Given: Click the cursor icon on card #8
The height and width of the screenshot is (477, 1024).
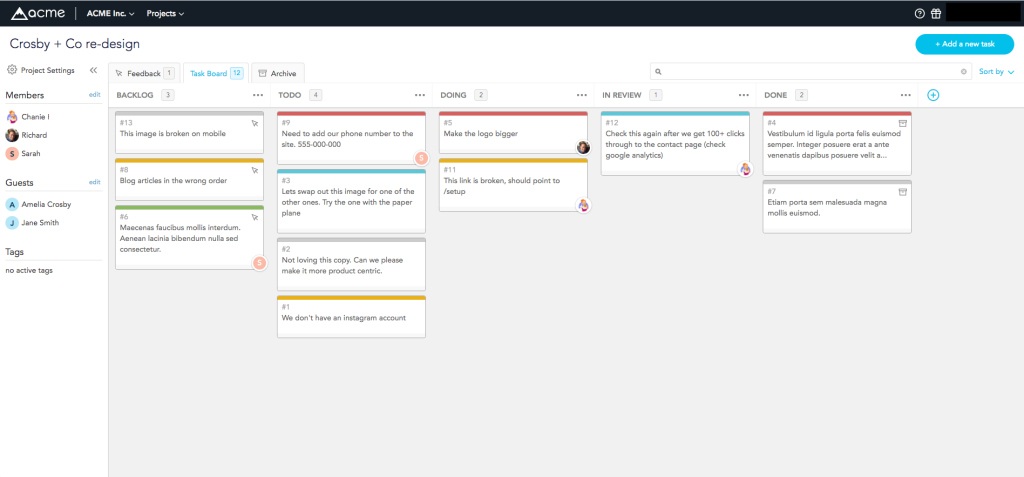Looking at the screenshot, I should pos(255,170).
